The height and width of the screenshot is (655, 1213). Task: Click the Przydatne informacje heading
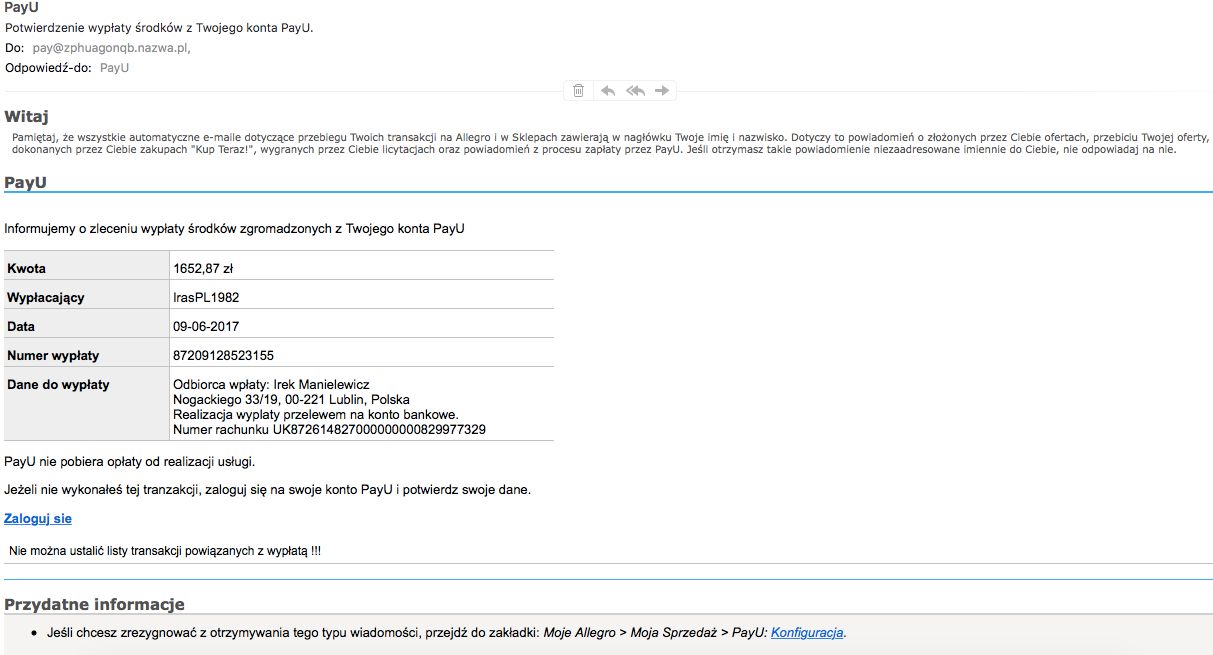tap(94, 605)
